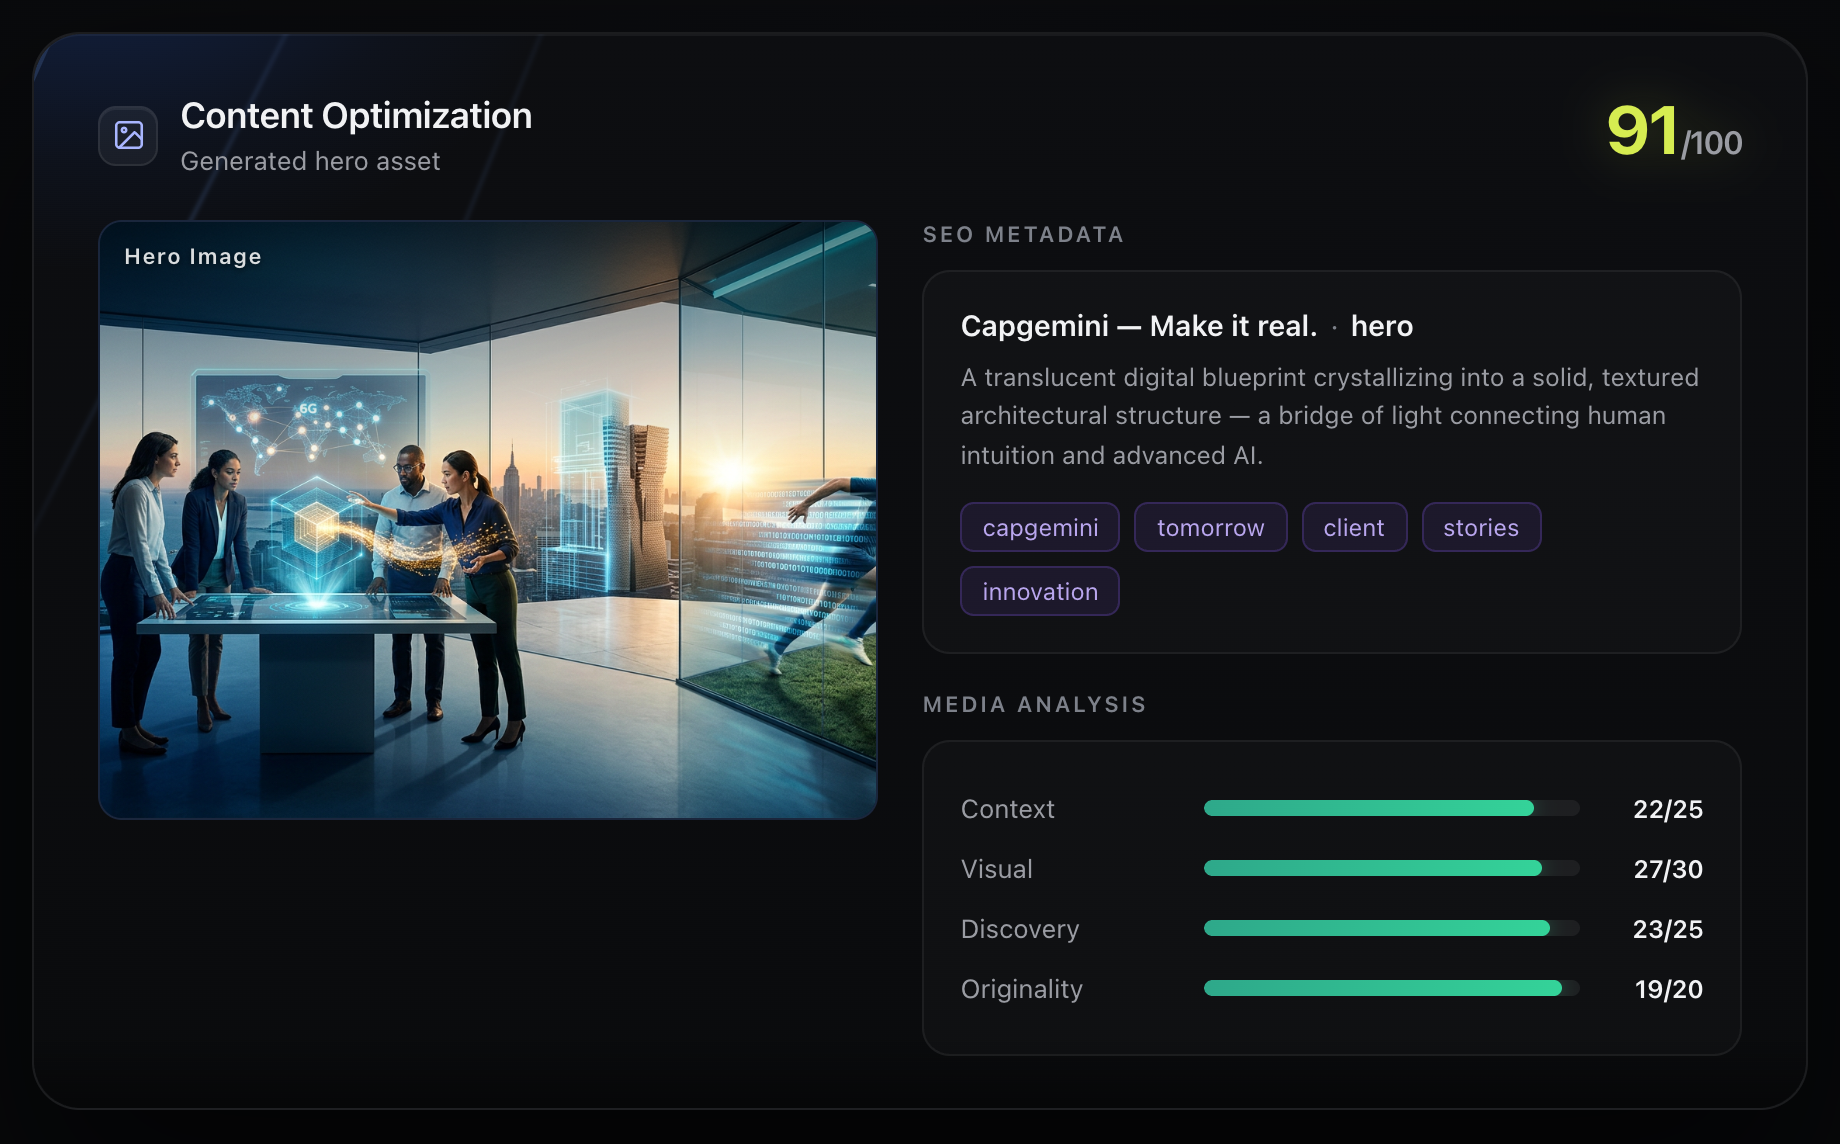This screenshot has width=1840, height=1144.
Task: Click the translucent digital blueprint description text
Action: 1330,416
